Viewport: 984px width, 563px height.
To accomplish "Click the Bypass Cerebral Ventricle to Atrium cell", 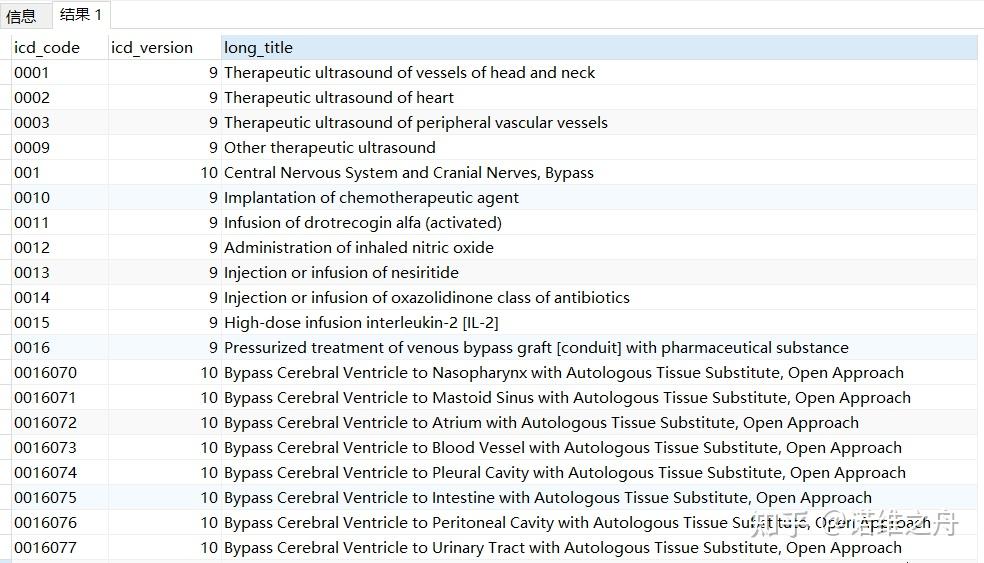I will tap(541, 422).
